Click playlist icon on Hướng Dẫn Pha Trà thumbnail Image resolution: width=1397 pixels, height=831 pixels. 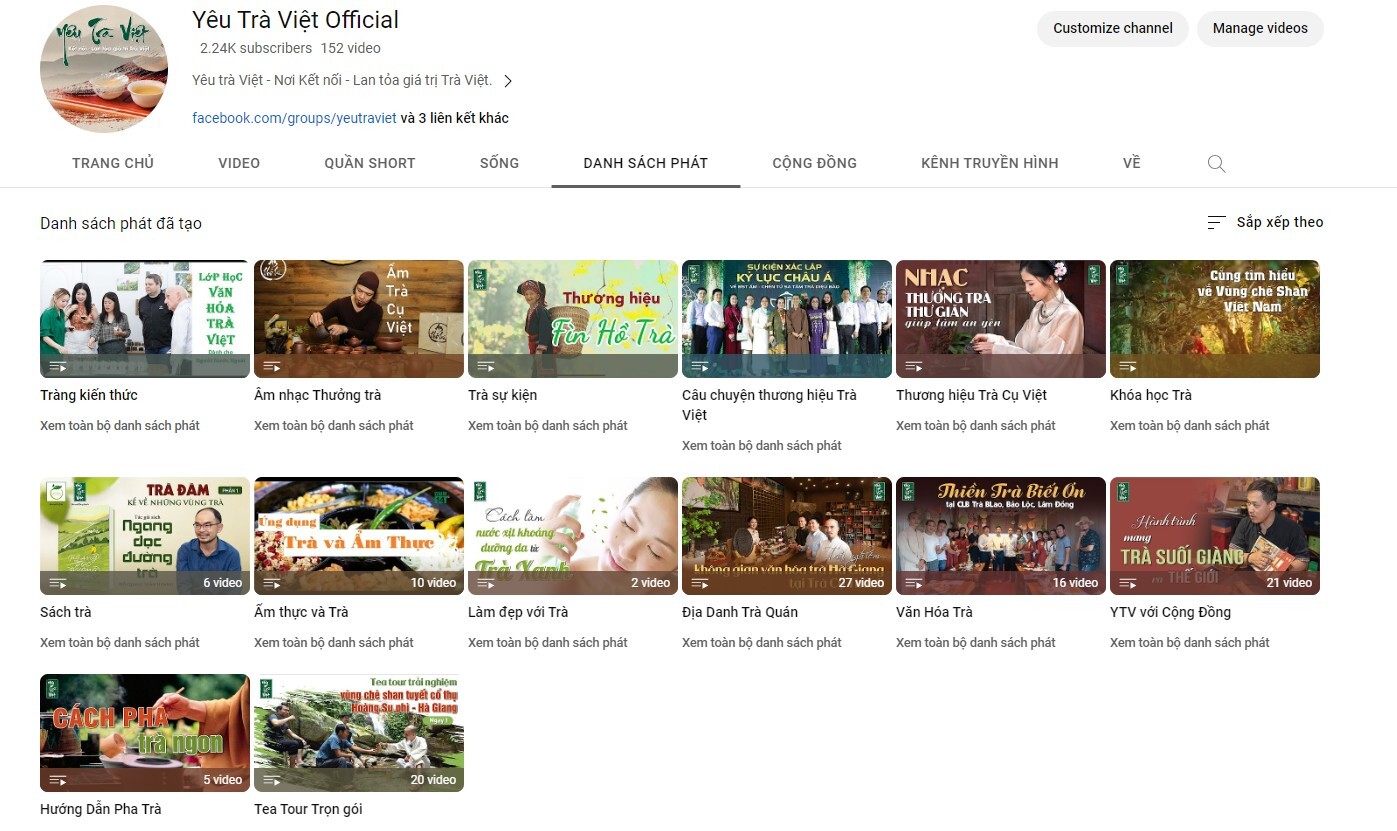[58, 780]
